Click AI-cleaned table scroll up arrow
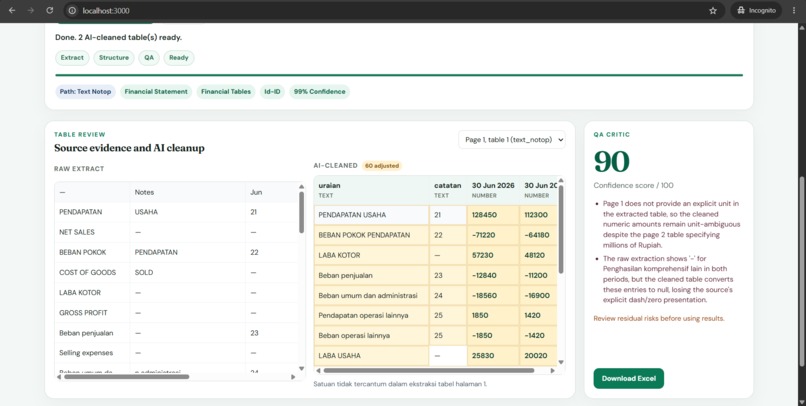 [x=561, y=180]
